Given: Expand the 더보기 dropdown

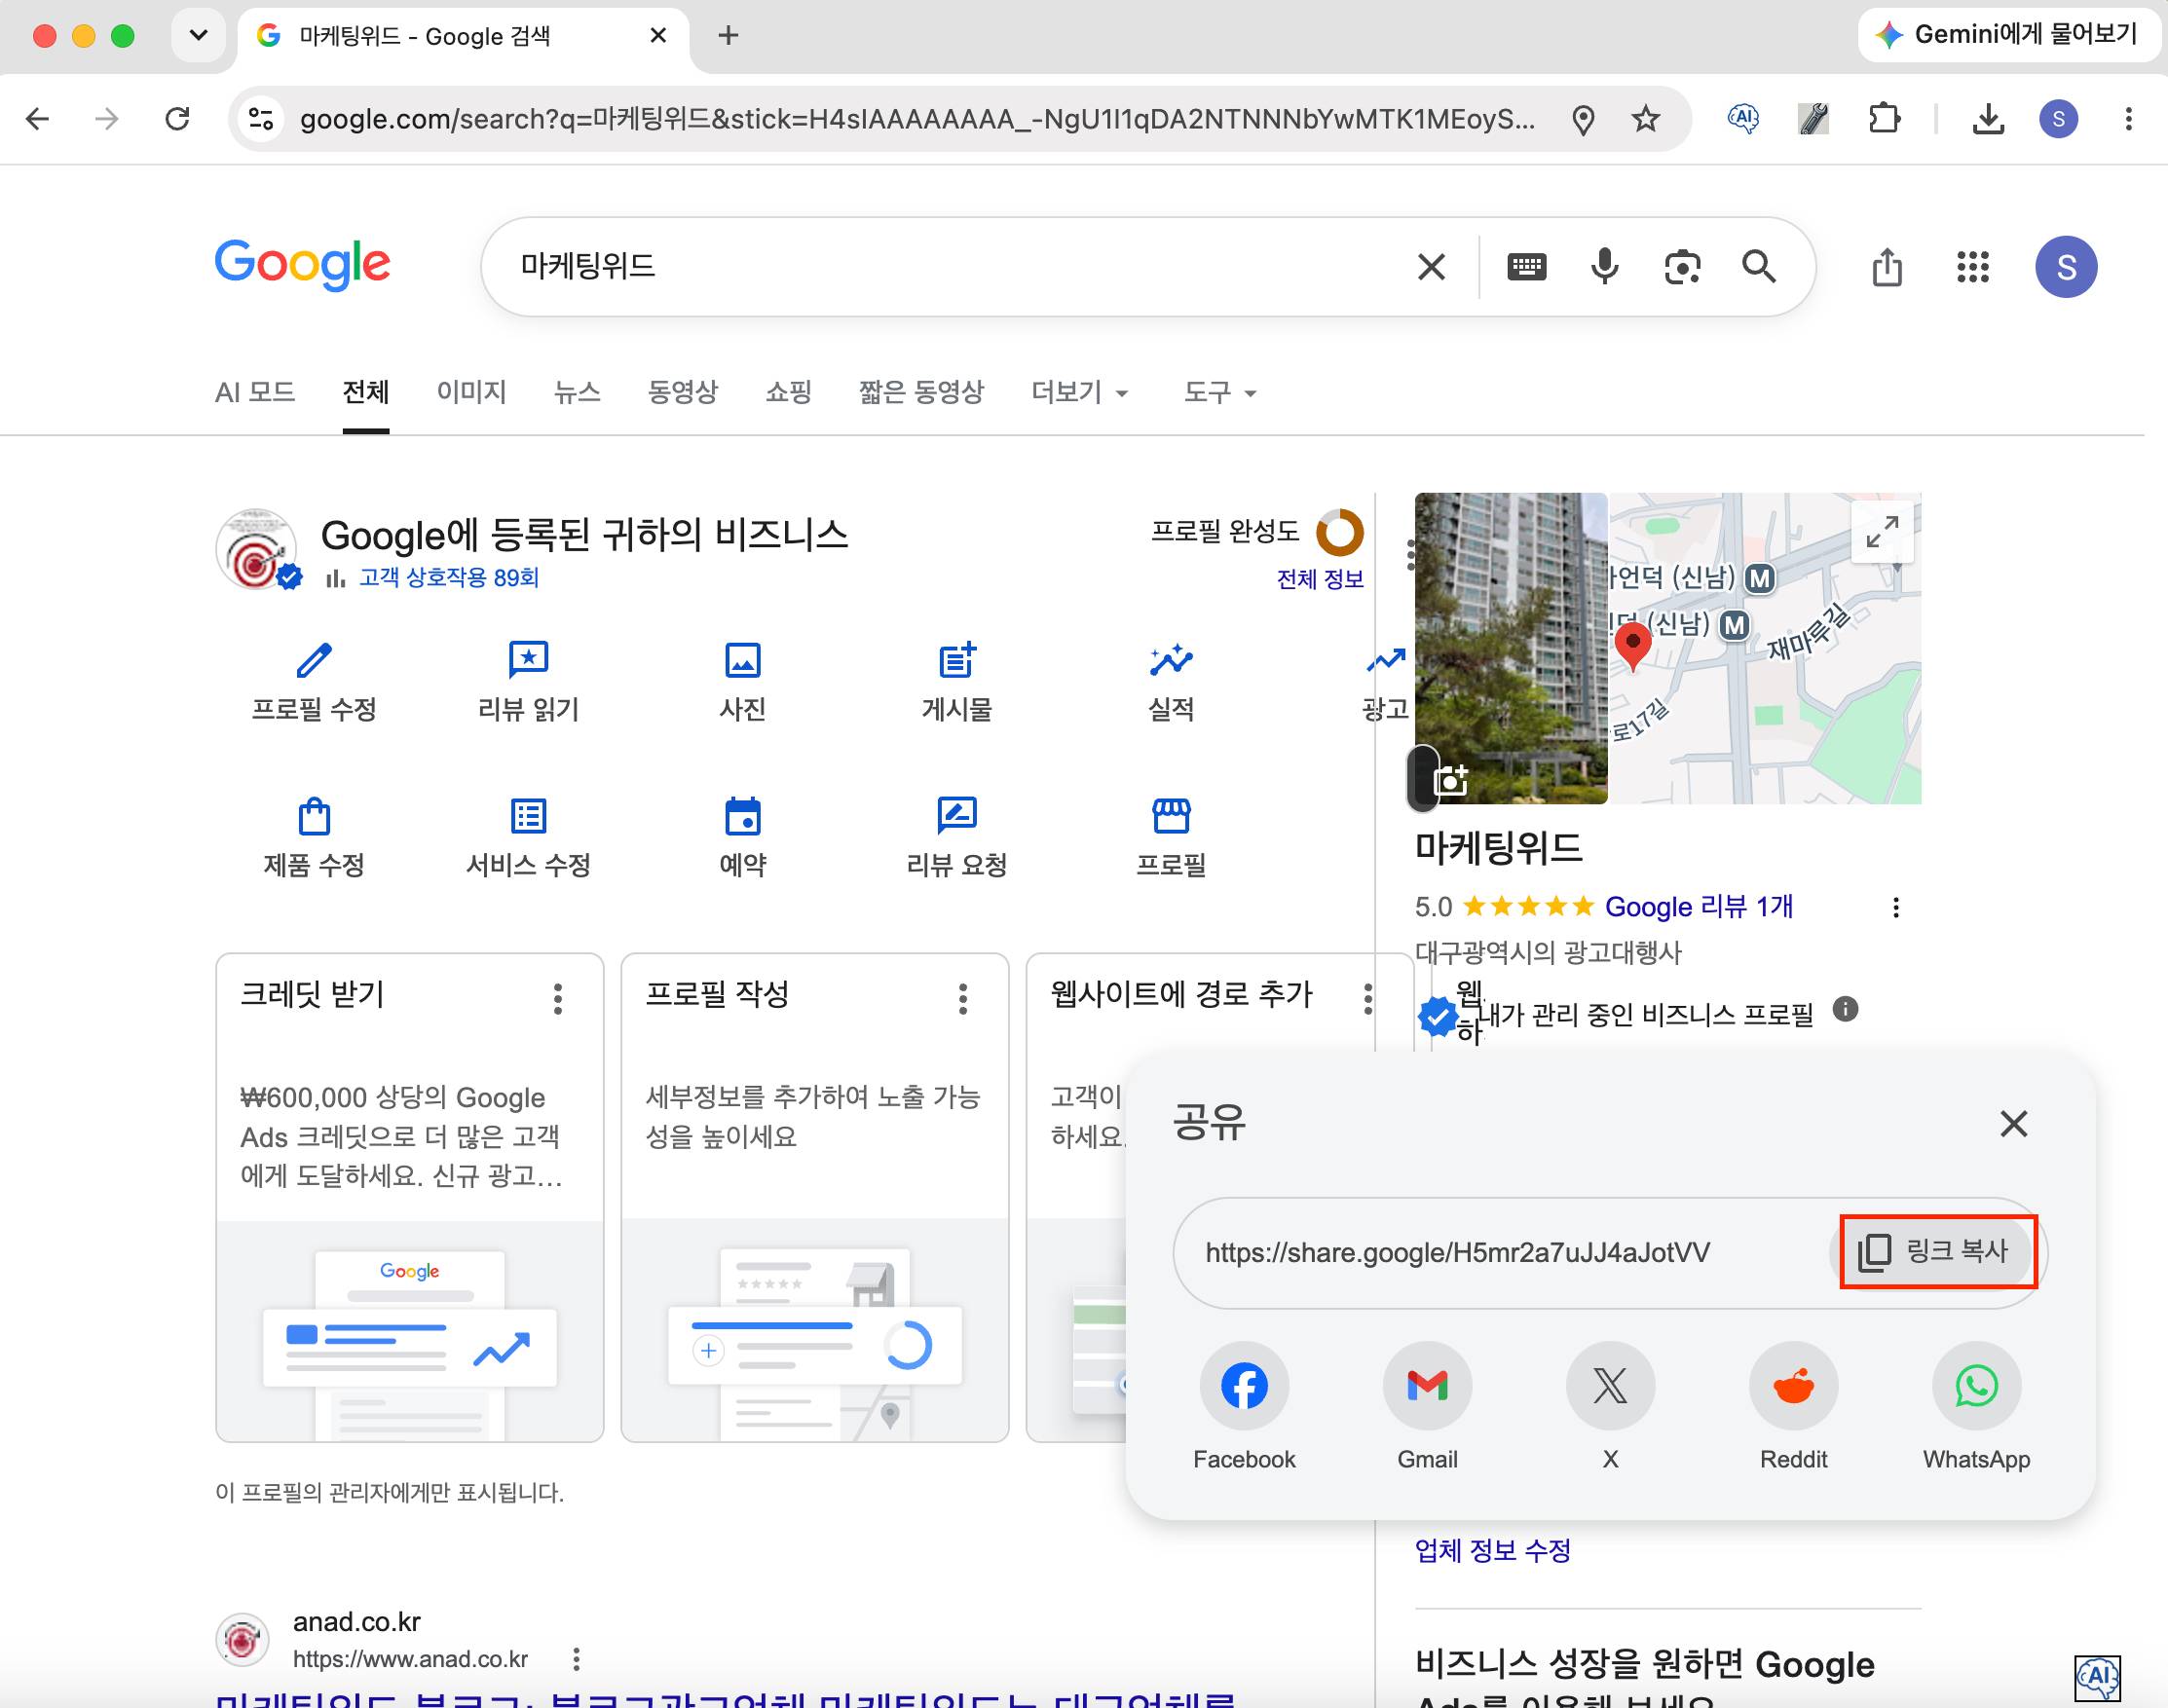Looking at the screenshot, I should click(1080, 392).
